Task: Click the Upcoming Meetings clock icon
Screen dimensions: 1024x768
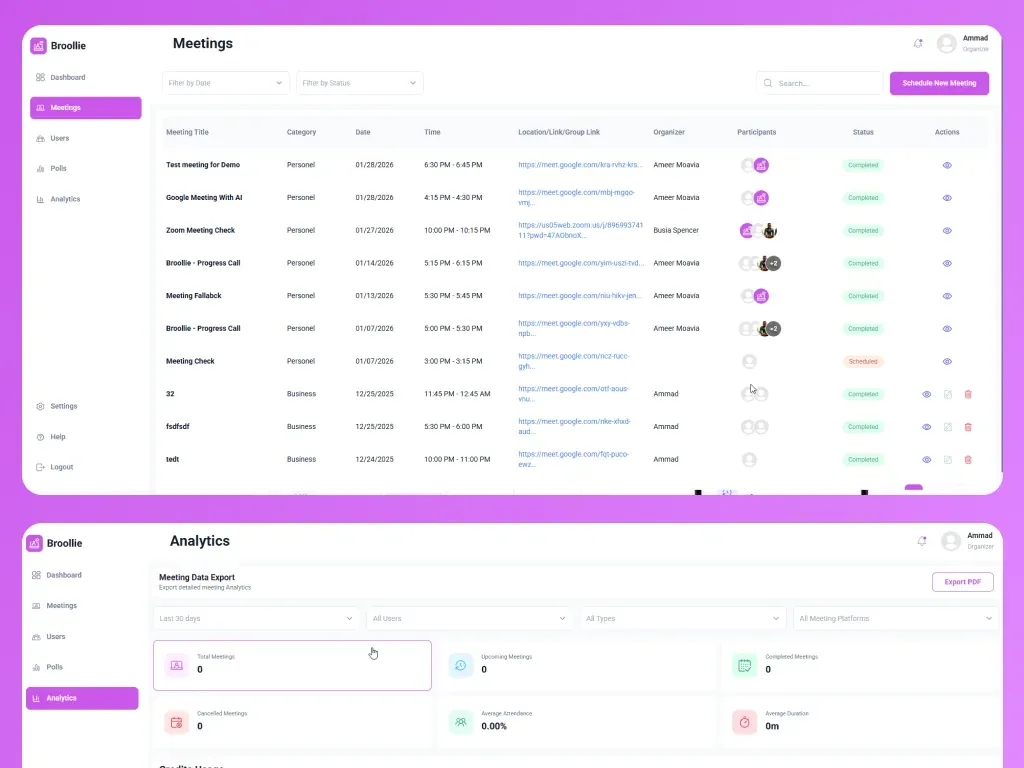Action: tap(460, 665)
